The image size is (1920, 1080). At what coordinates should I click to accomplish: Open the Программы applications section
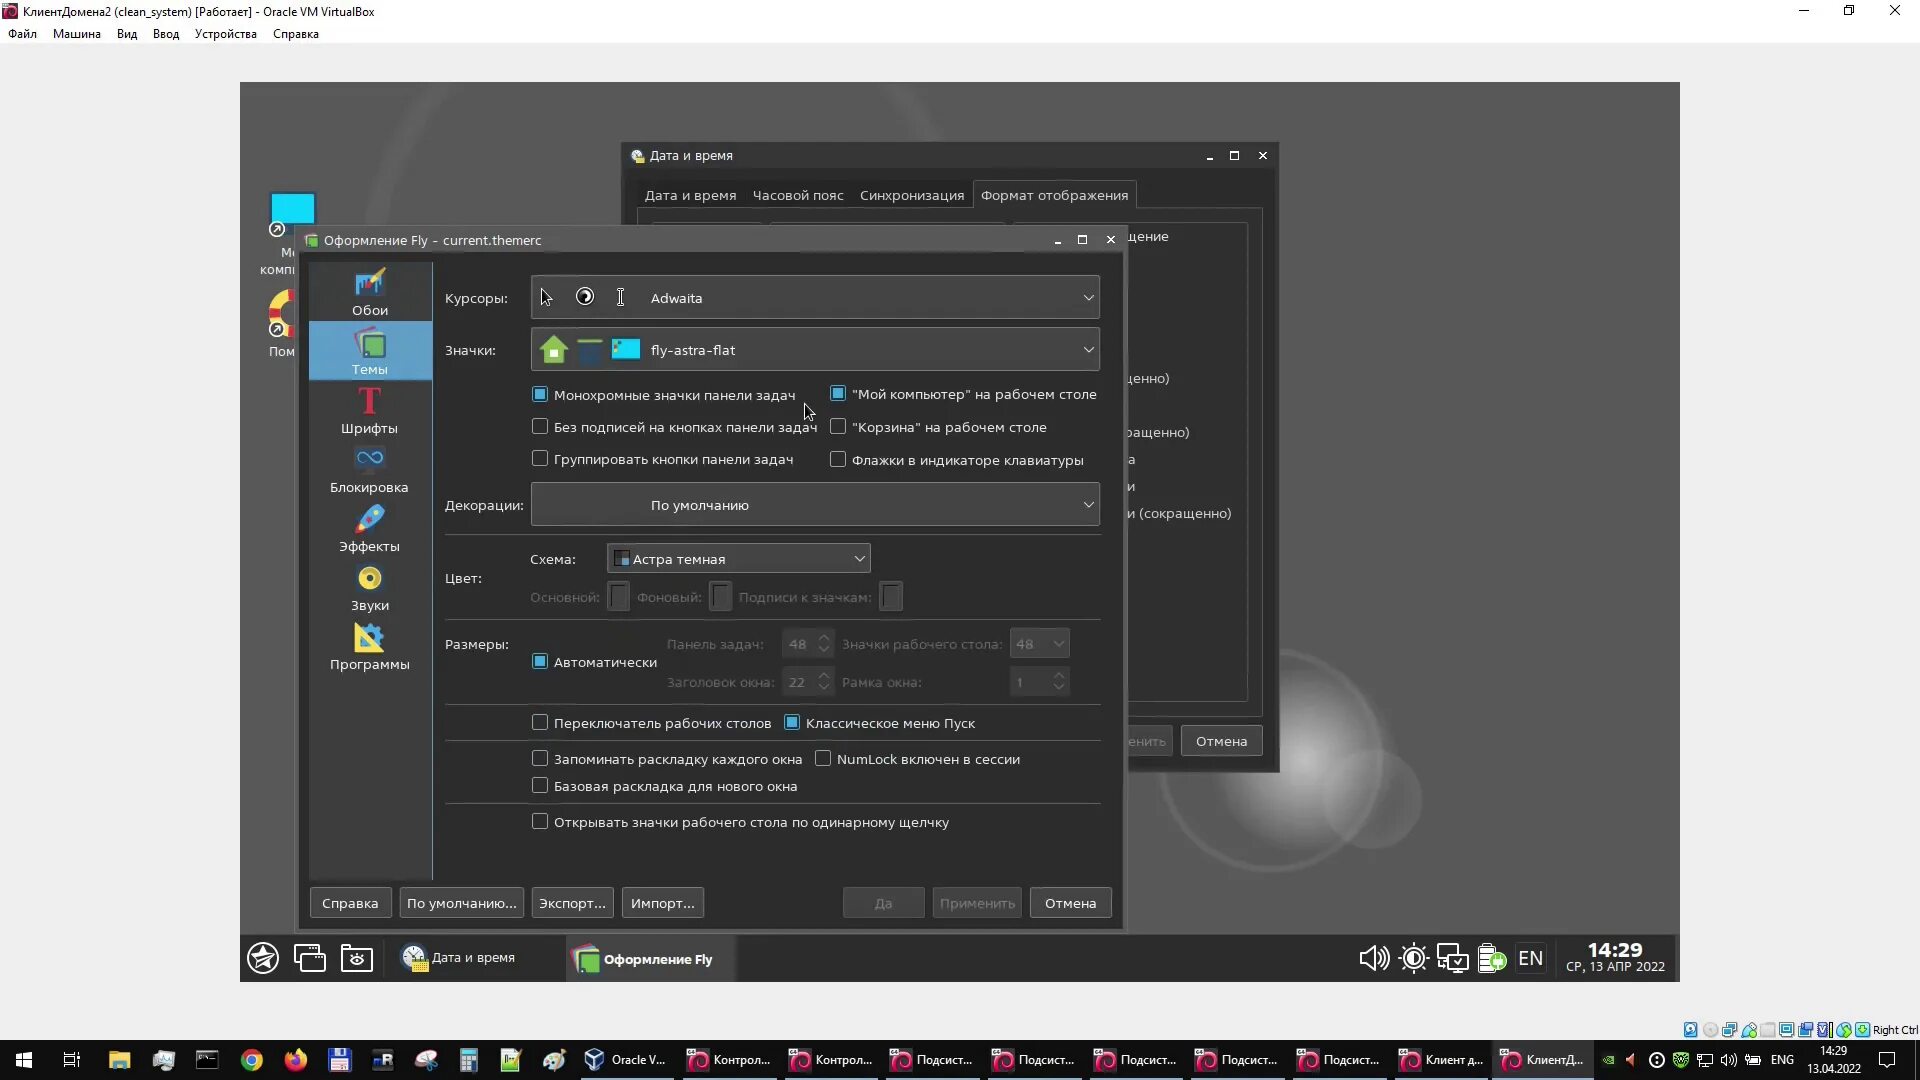coord(370,646)
